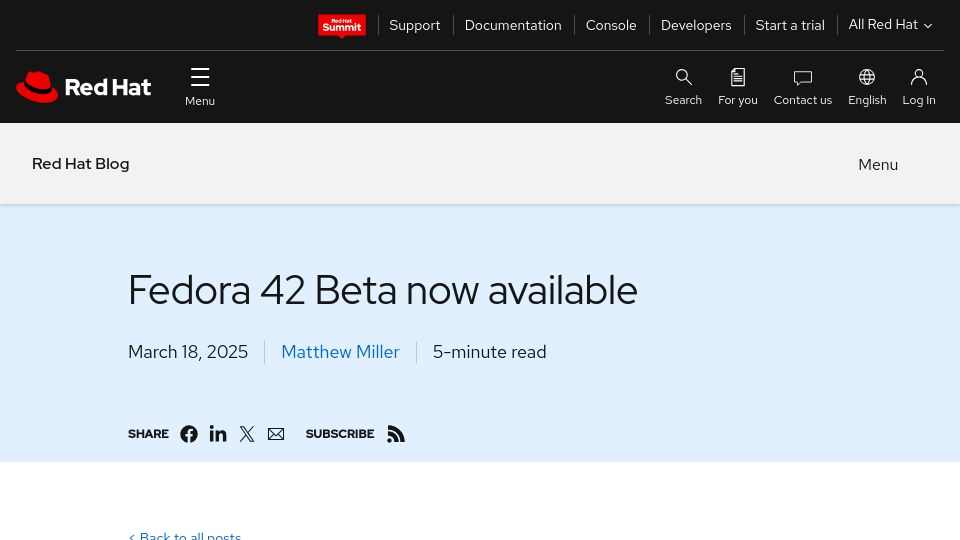
Task: Open the Red Hat Blog heading link
Action: 81,164
